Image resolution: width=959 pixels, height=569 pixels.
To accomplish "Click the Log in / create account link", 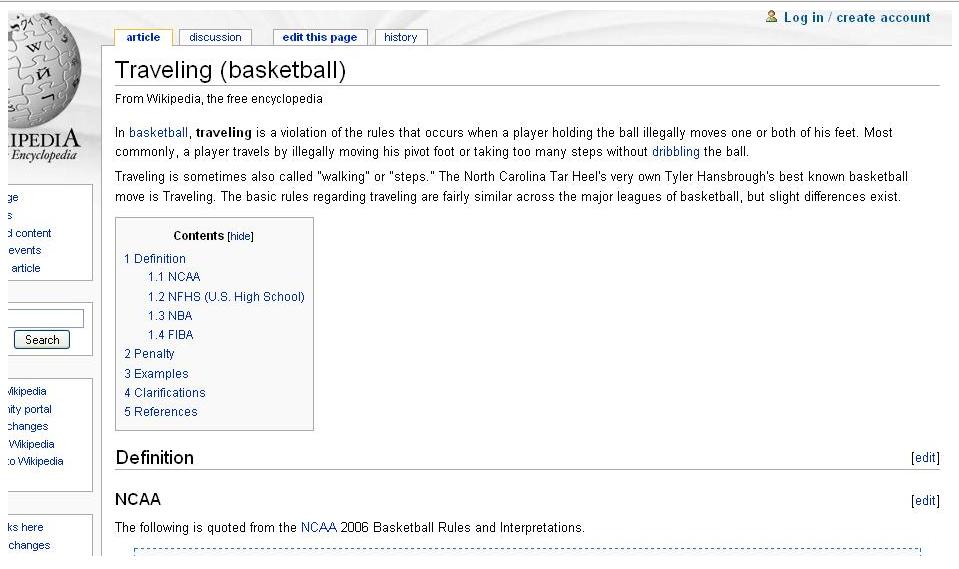I will (x=857, y=17).
